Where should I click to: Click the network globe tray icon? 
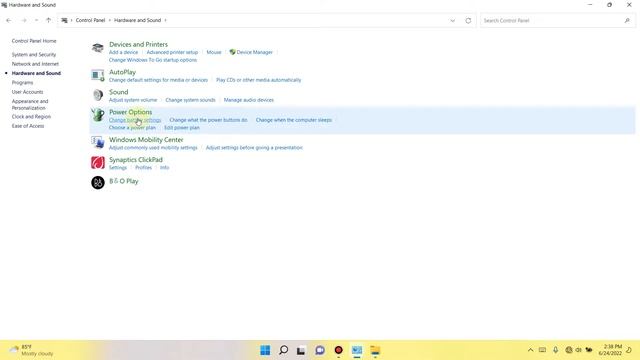coord(569,350)
